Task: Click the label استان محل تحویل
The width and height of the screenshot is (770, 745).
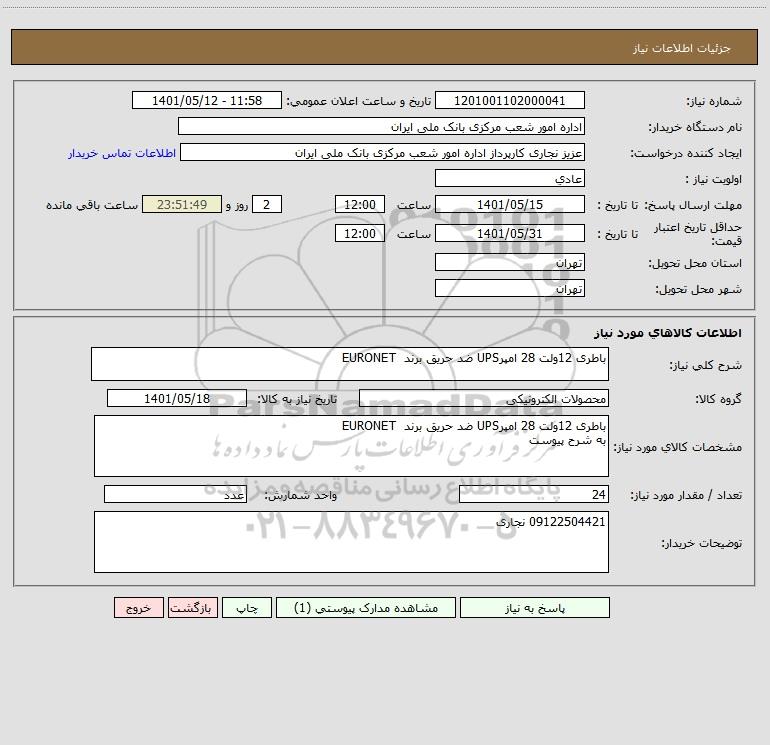Action: pos(695,264)
